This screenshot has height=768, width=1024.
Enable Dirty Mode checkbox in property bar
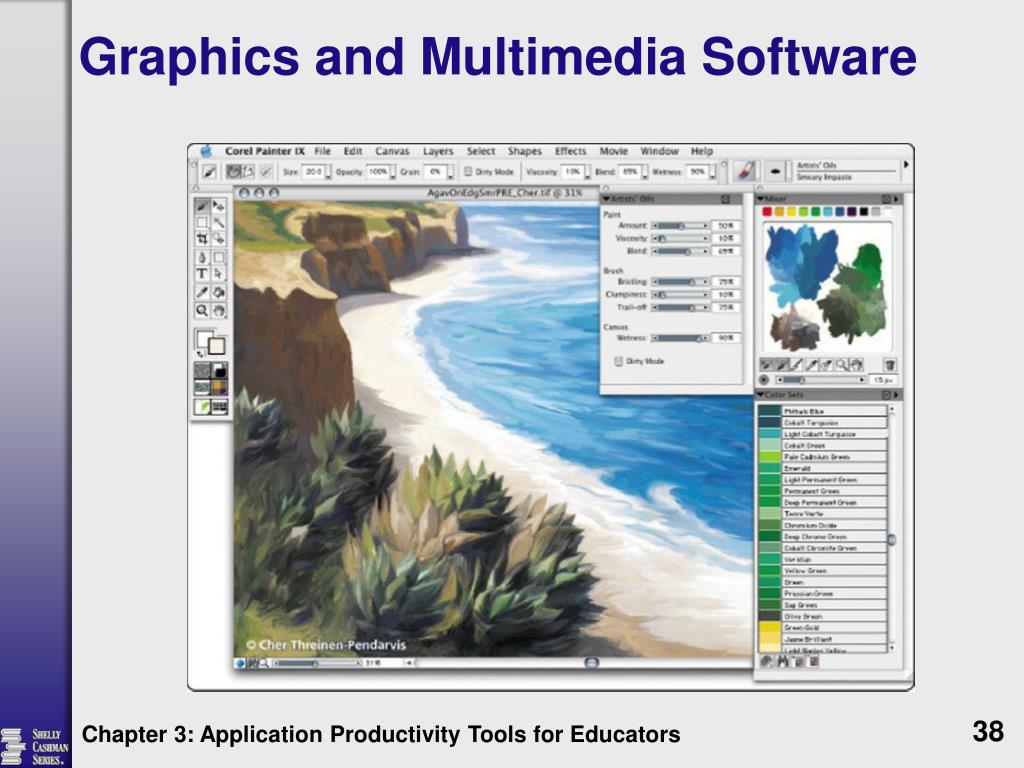(468, 172)
